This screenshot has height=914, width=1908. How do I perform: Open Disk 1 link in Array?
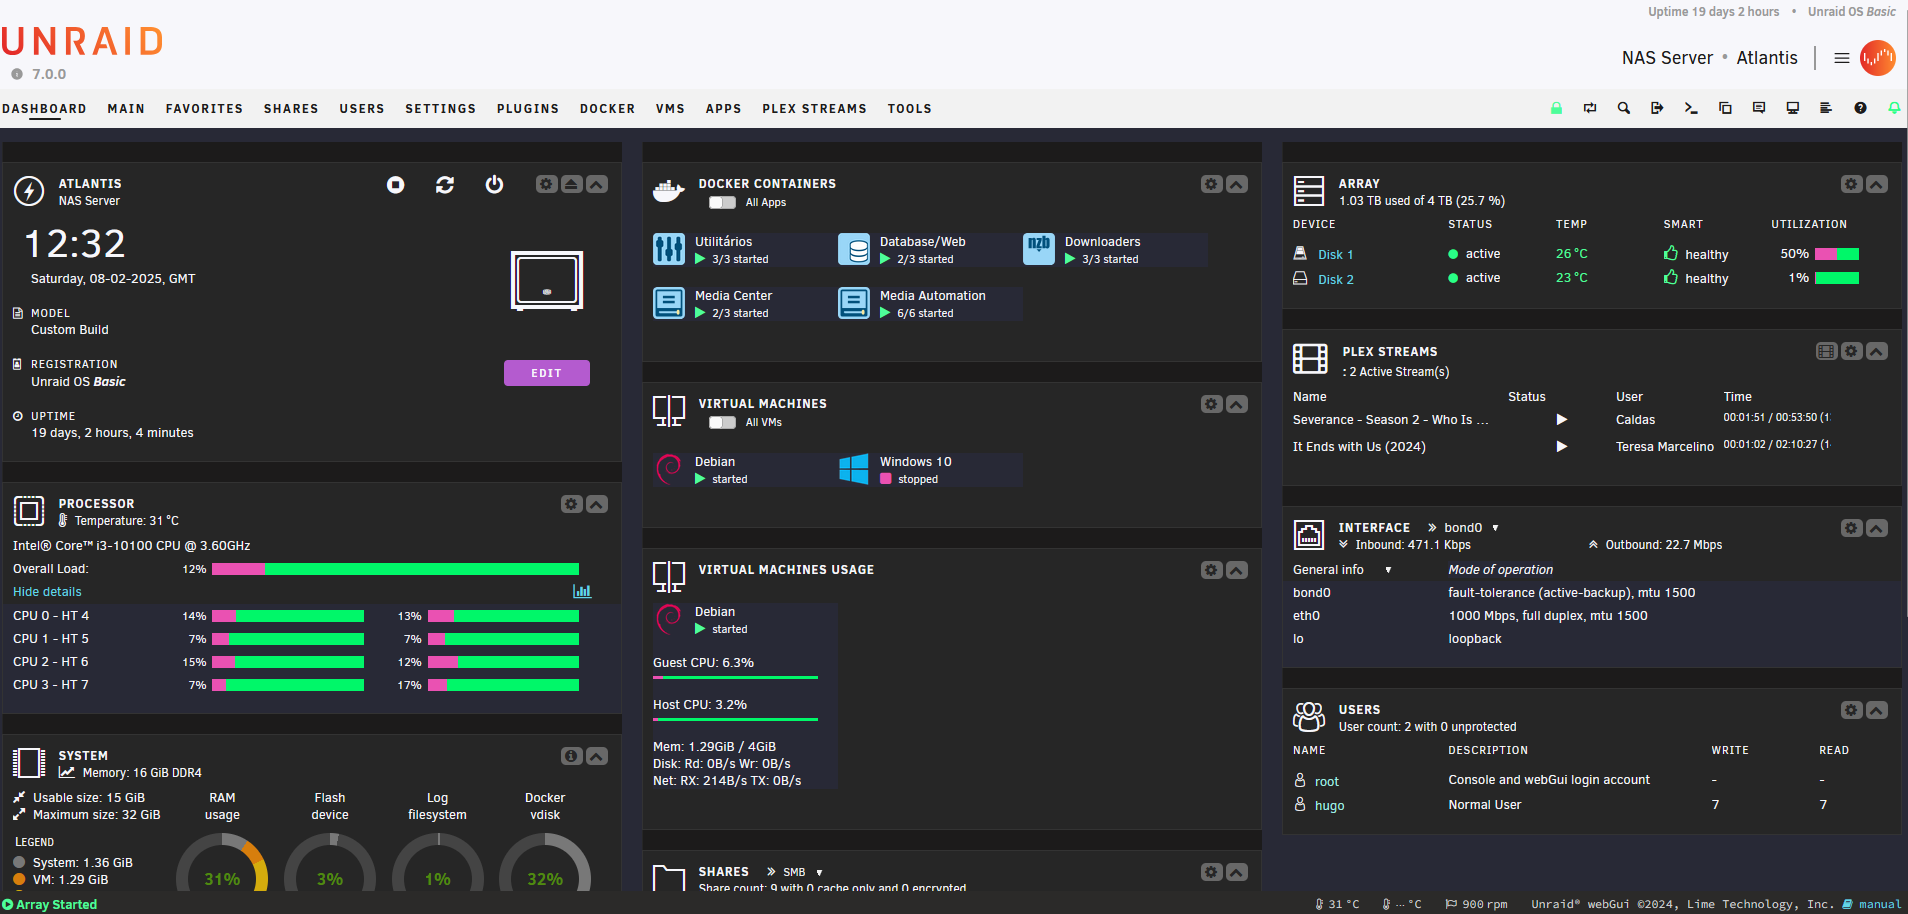pos(1335,255)
